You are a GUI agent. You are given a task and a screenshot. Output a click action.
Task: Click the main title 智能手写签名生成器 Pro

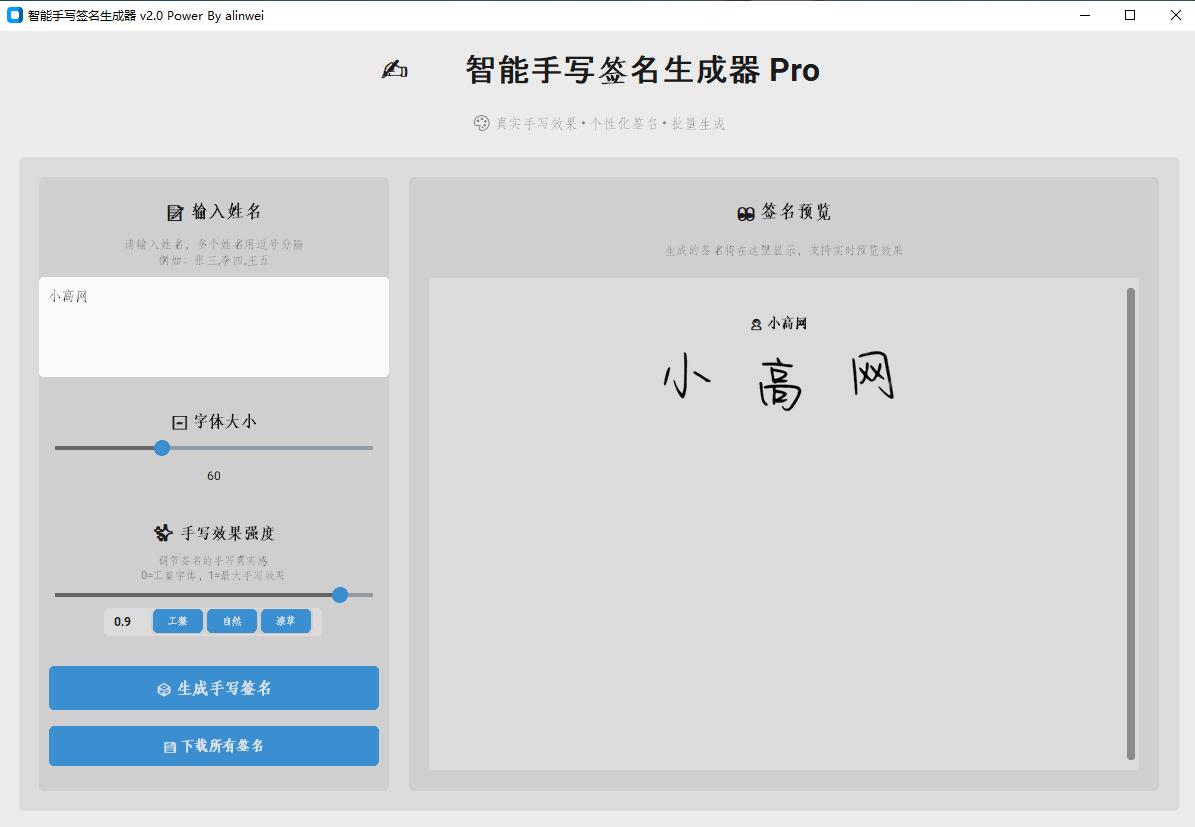click(642, 70)
